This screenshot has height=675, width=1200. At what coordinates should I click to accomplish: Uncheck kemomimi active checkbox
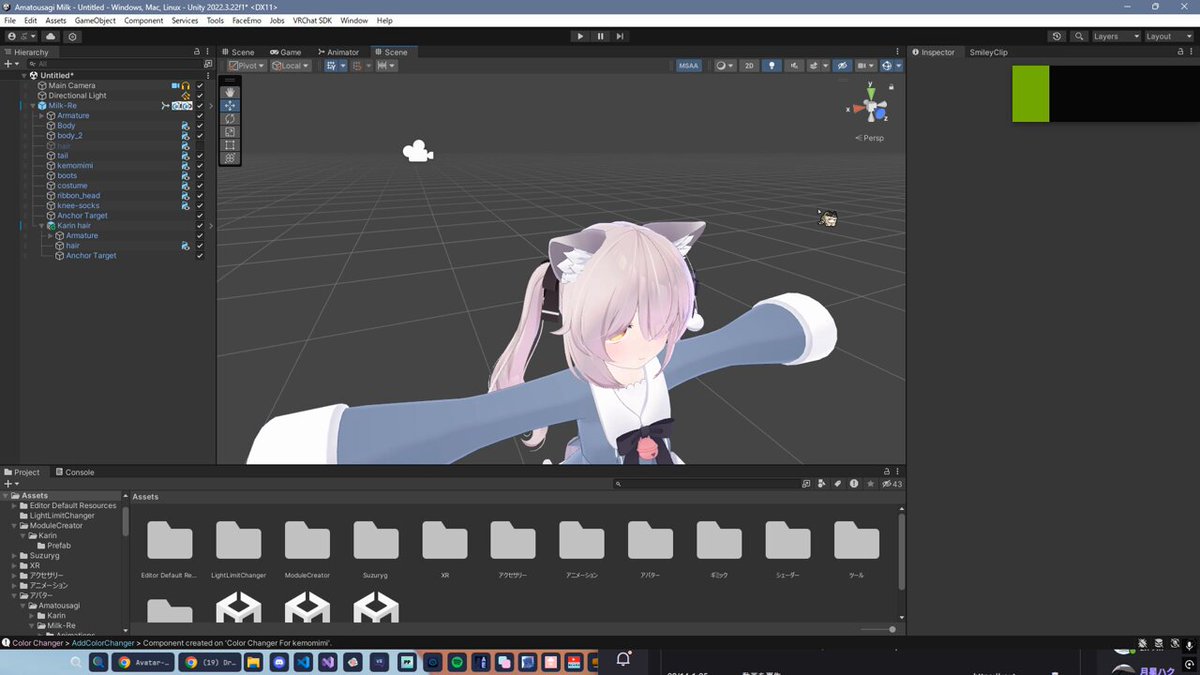(x=200, y=166)
